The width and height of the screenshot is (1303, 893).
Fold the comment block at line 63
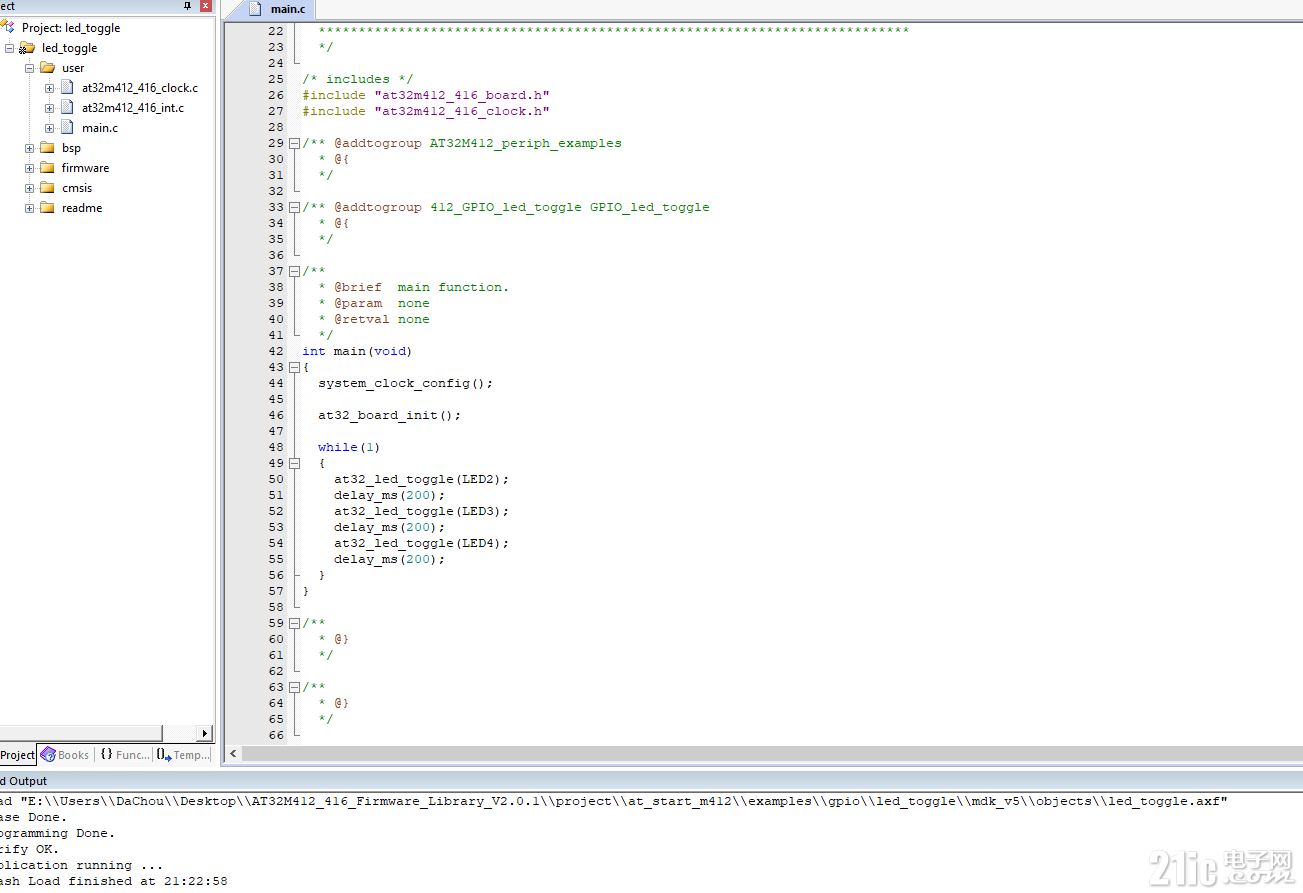pyautogui.click(x=294, y=687)
